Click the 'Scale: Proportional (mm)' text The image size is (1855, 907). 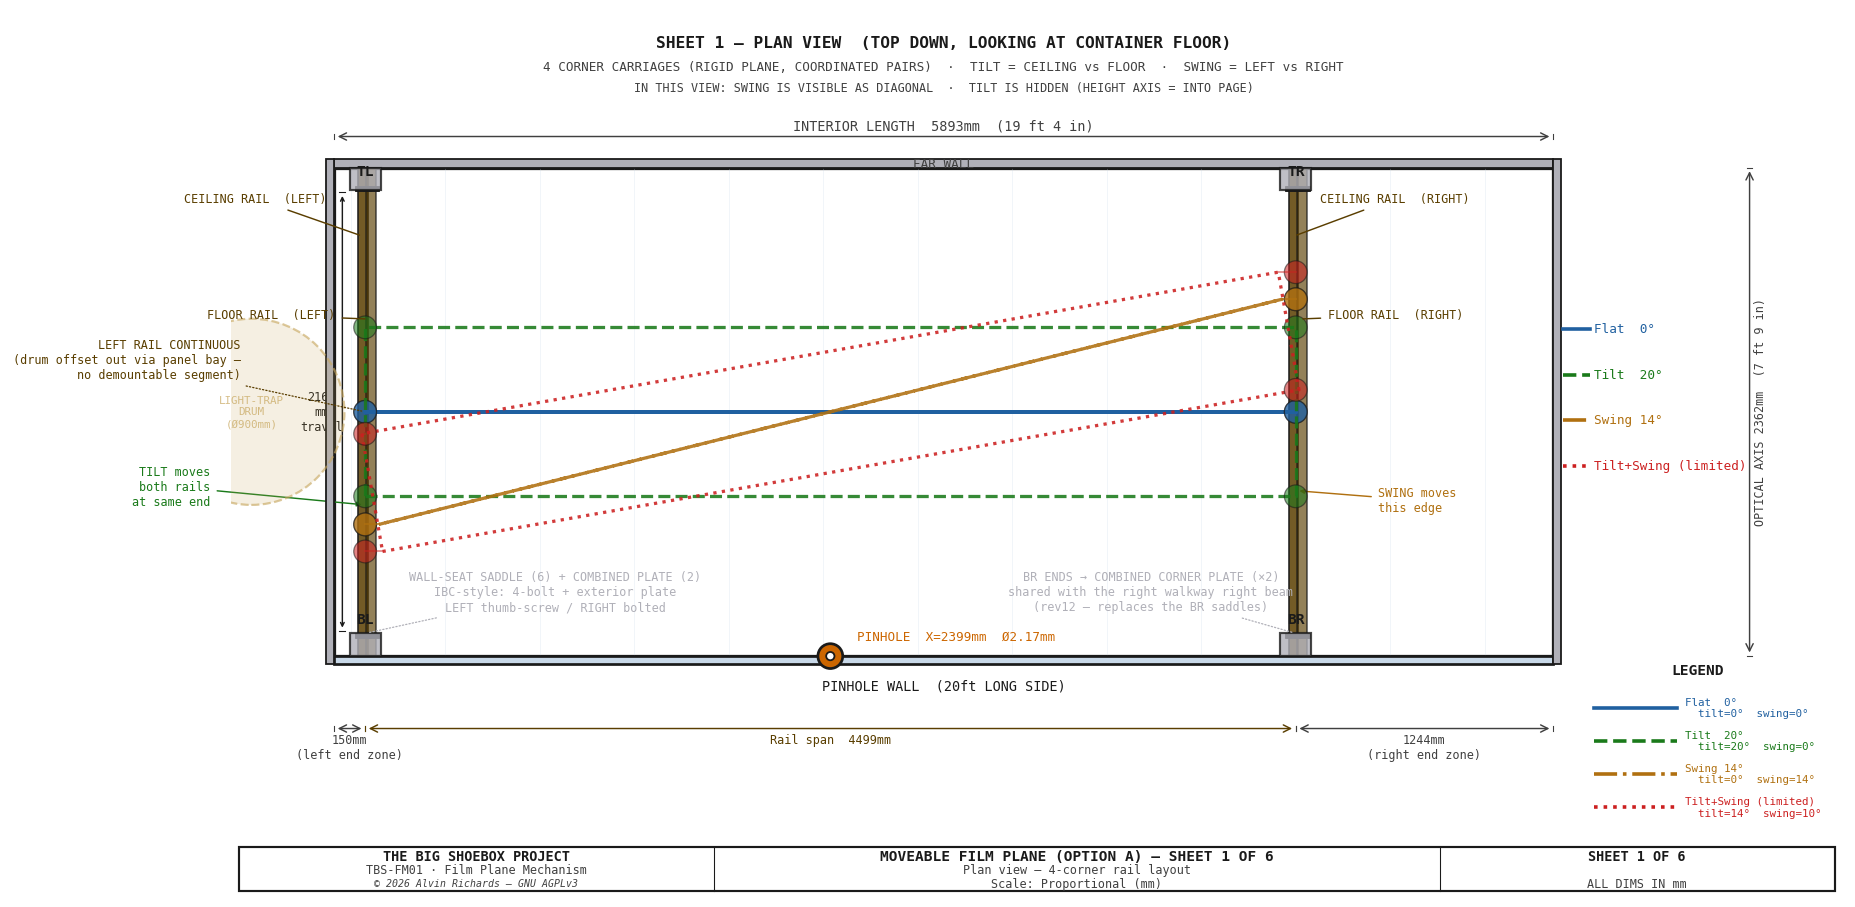[x=1077, y=884]
